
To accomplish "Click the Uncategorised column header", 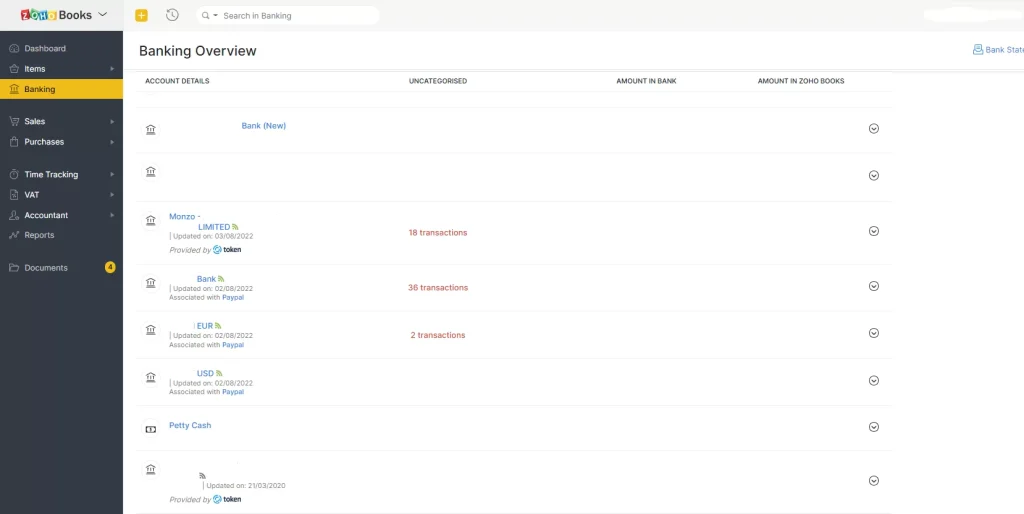I will pos(438,81).
